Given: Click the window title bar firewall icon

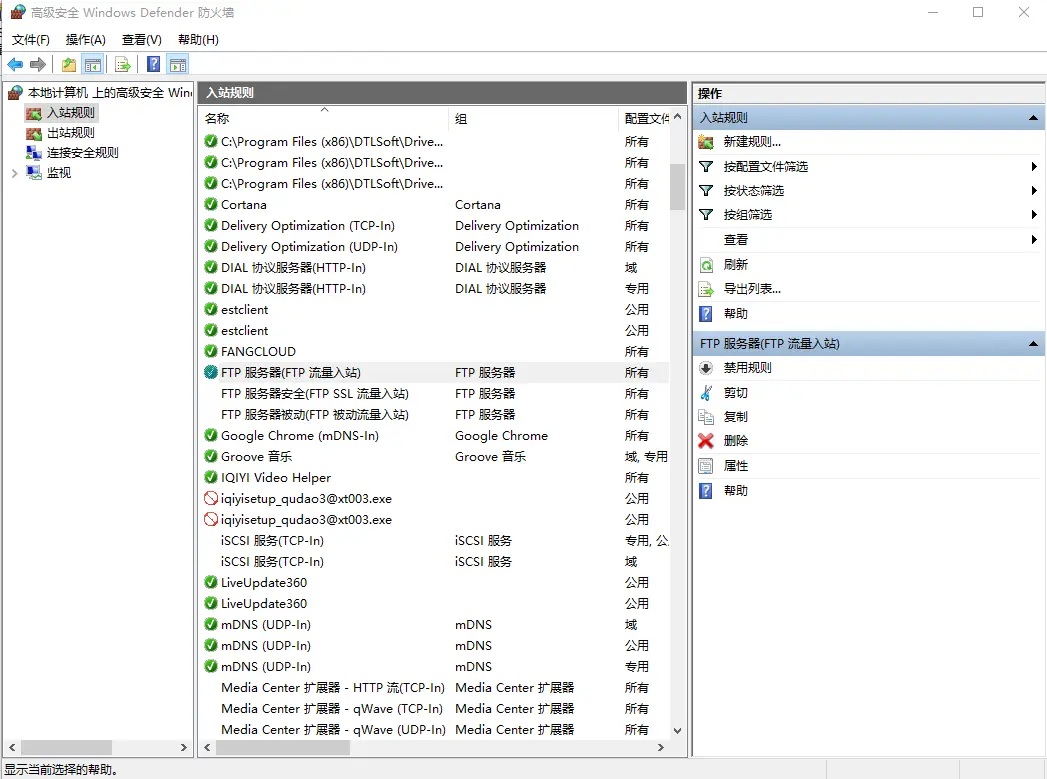Looking at the screenshot, I should coord(17,12).
